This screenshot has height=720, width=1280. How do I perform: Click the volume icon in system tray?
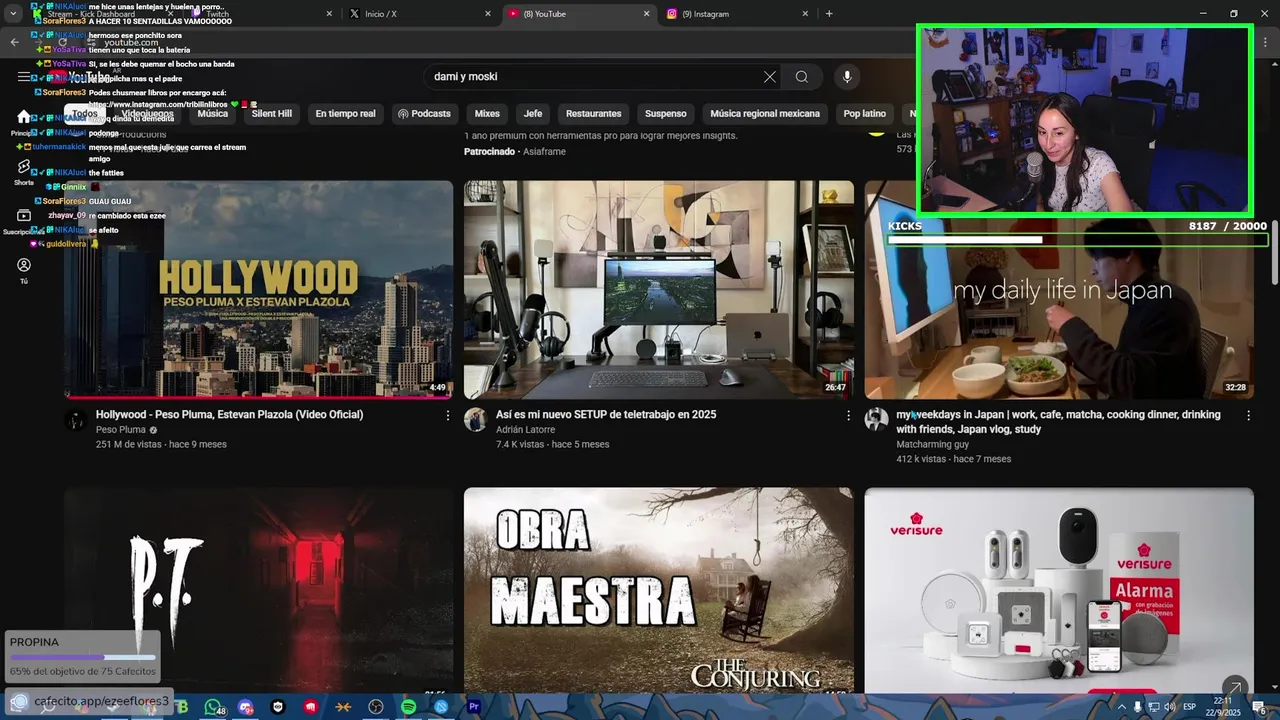click(x=1169, y=707)
